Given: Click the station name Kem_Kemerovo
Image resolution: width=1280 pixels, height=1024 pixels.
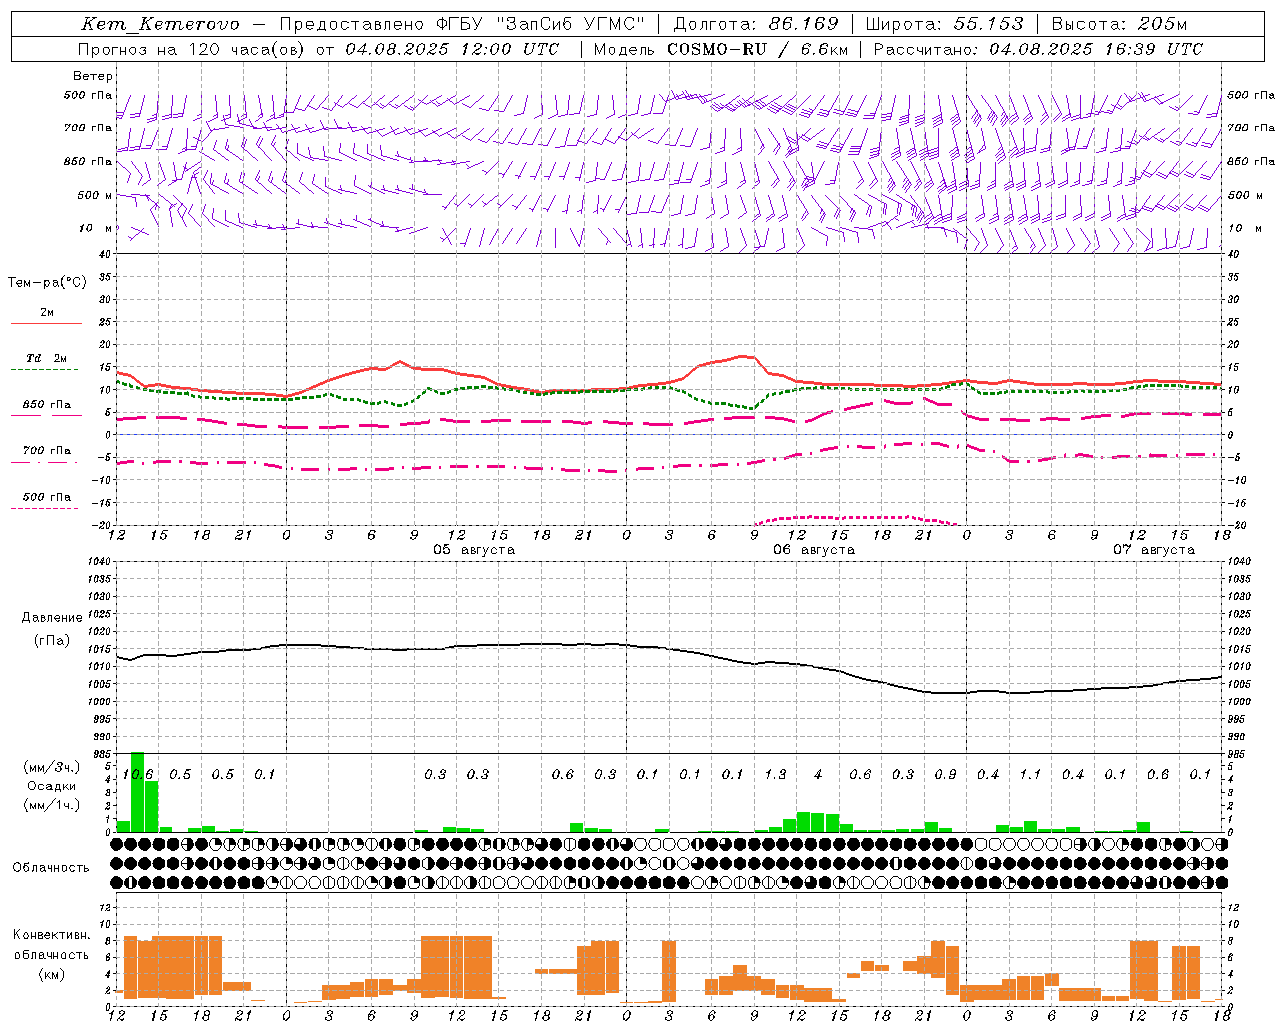Looking at the screenshot, I should click(x=160, y=24).
